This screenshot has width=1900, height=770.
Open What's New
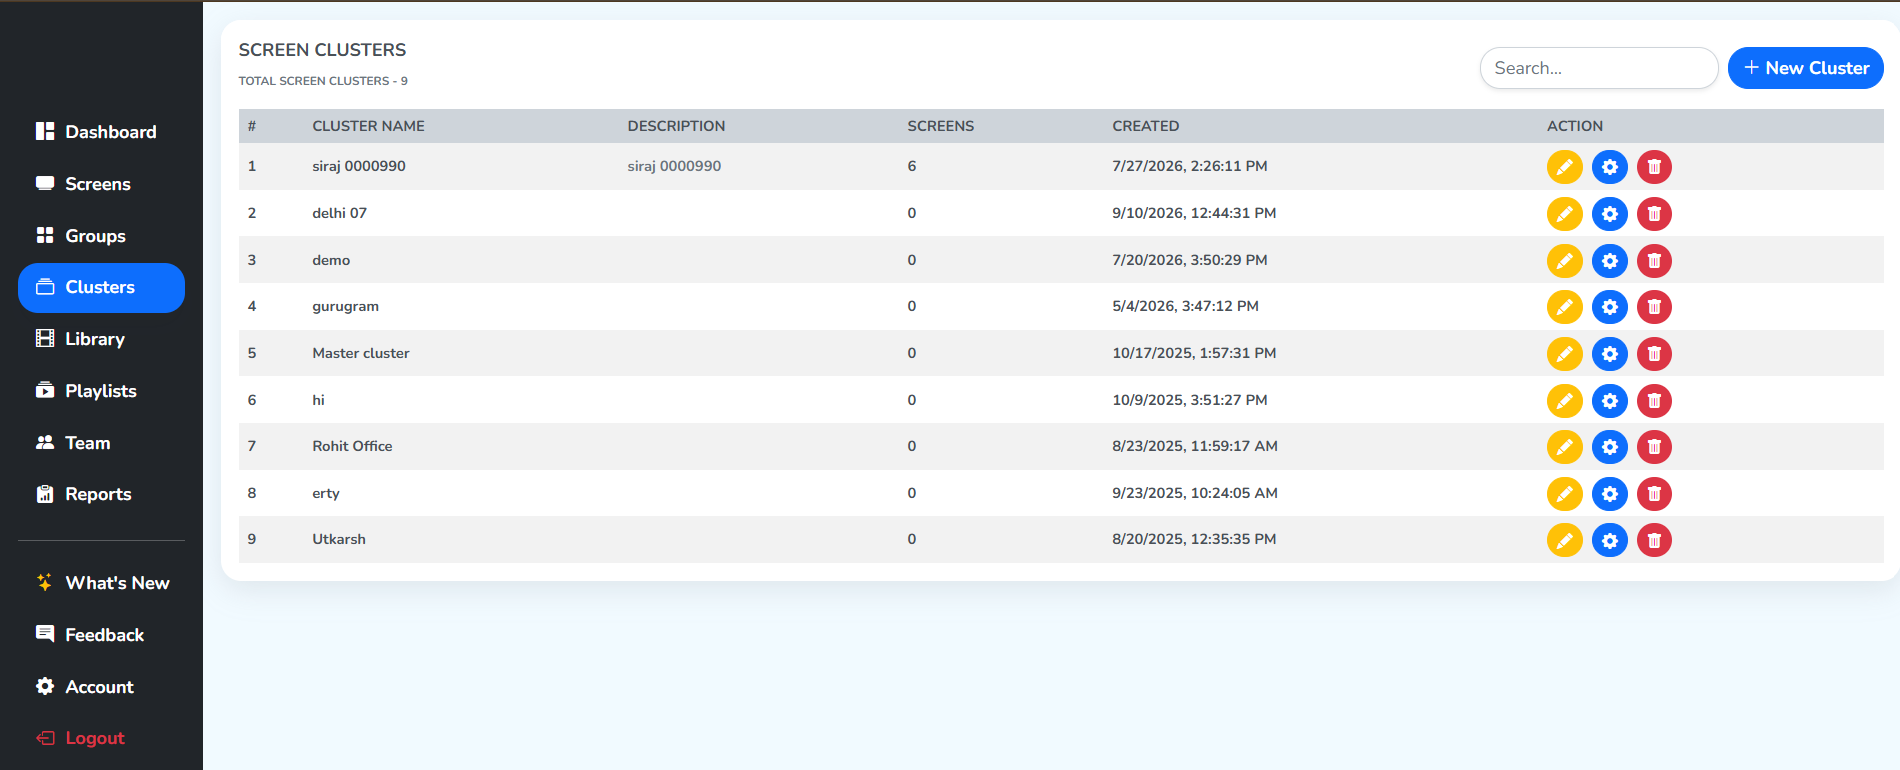pyautogui.click(x=101, y=583)
